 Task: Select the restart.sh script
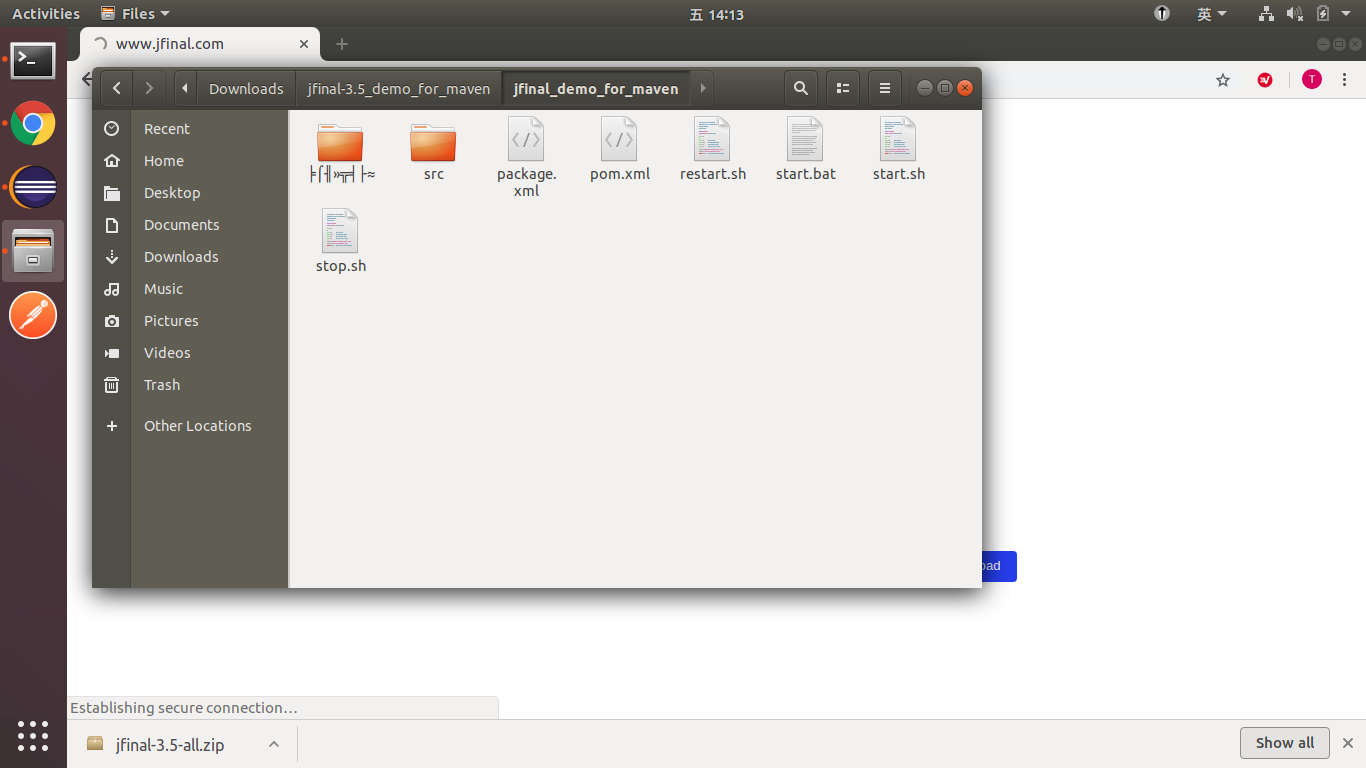click(x=712, y=150)
